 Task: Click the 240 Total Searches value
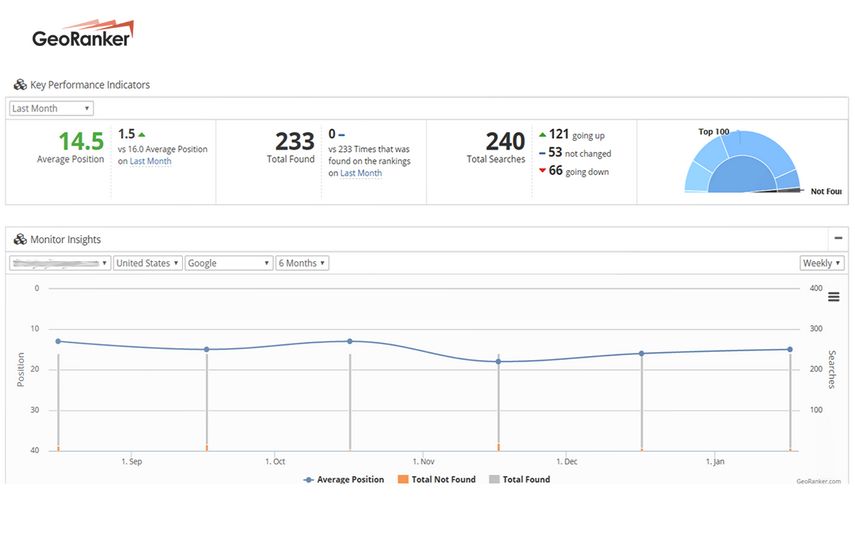click(505, 141)
